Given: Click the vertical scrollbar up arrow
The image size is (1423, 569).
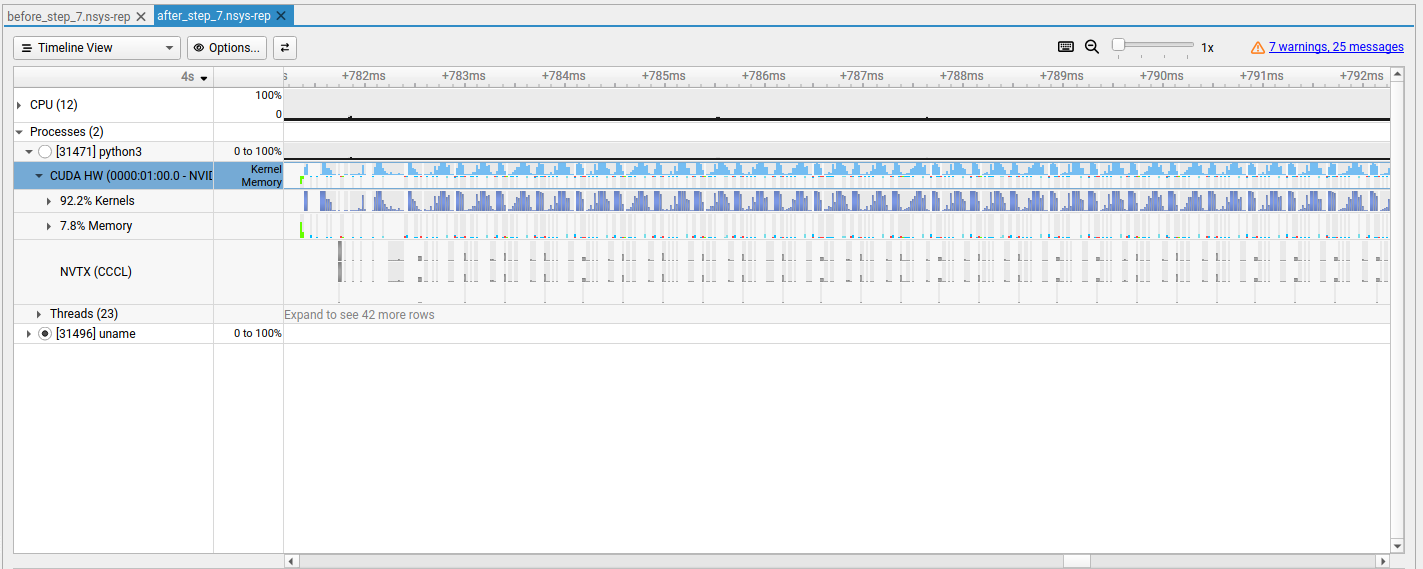Looking at the screenshot, I should pyautogui.click(x=1397, y=76).
